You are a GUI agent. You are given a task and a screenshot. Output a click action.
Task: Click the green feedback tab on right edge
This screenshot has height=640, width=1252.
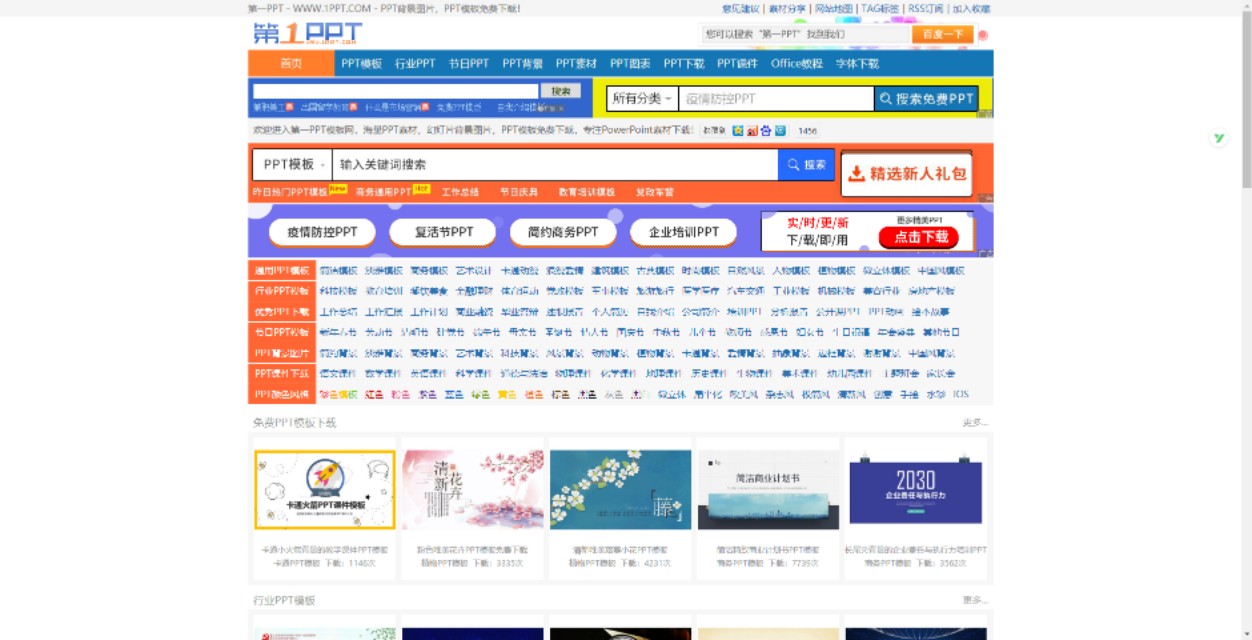[x=1218, y=138]
